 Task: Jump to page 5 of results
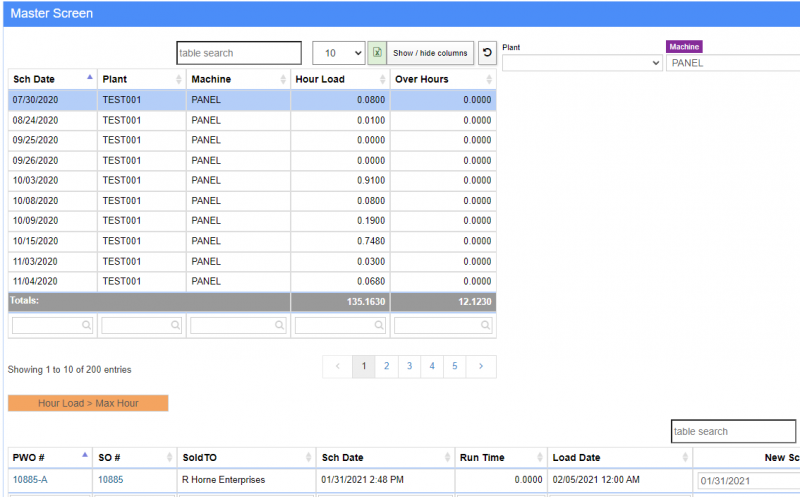pyautogui.click(x=454, y=367)
